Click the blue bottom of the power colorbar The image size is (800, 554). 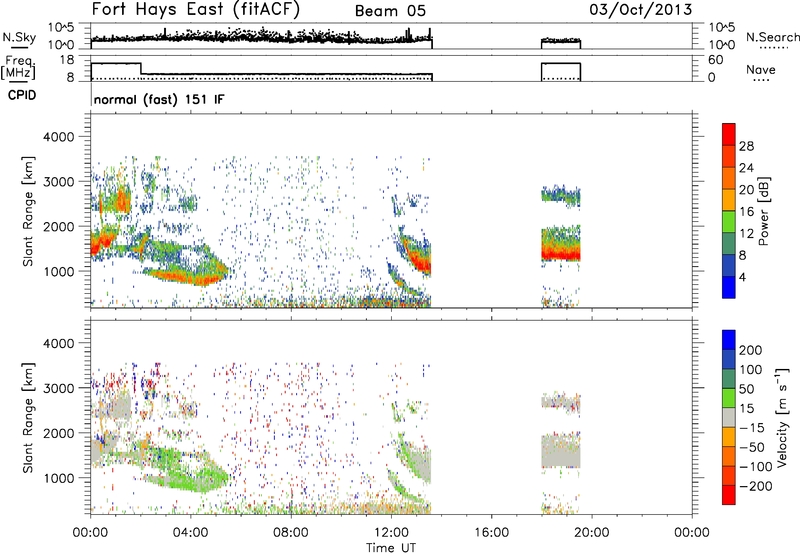(729, 287)
